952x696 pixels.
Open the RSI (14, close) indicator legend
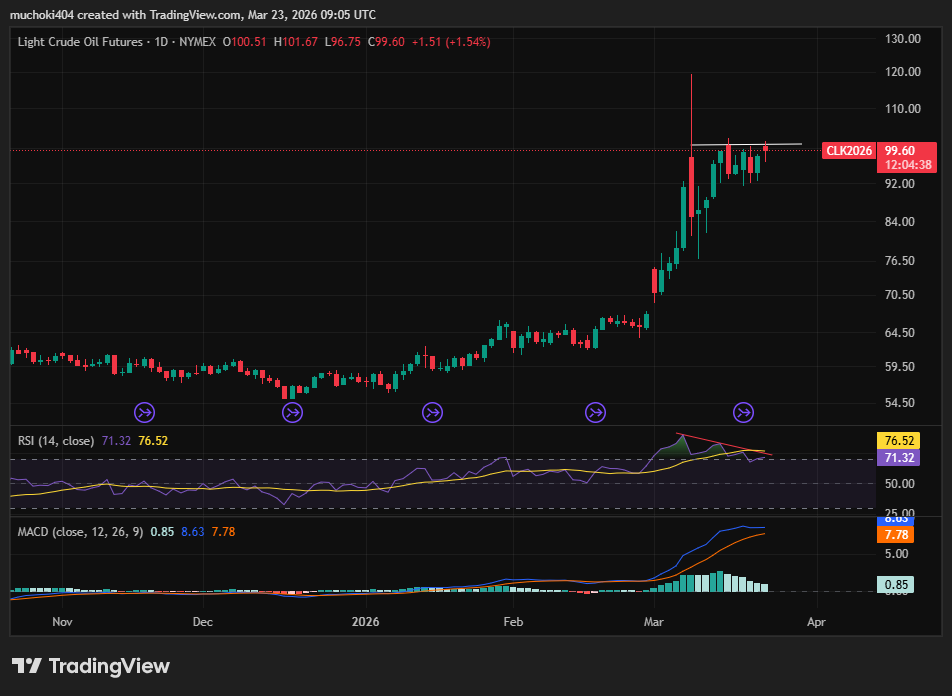coord(56,440)
